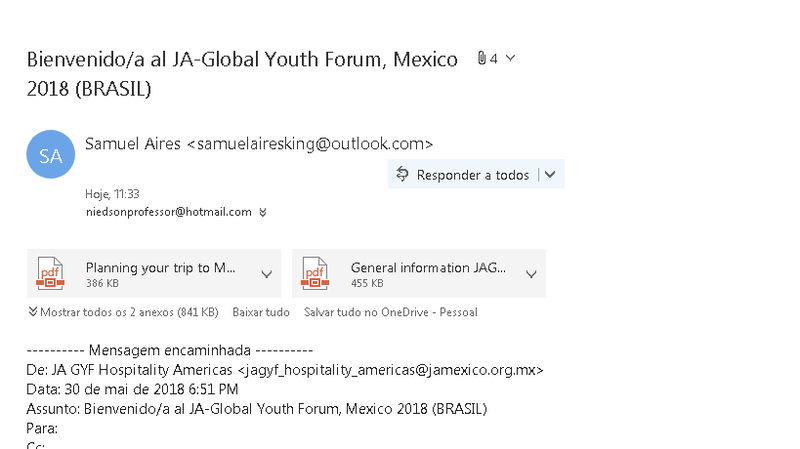Click recipient niedsonprofessor@hotmail.com
The image size is (800, 449).
point(168,212)
